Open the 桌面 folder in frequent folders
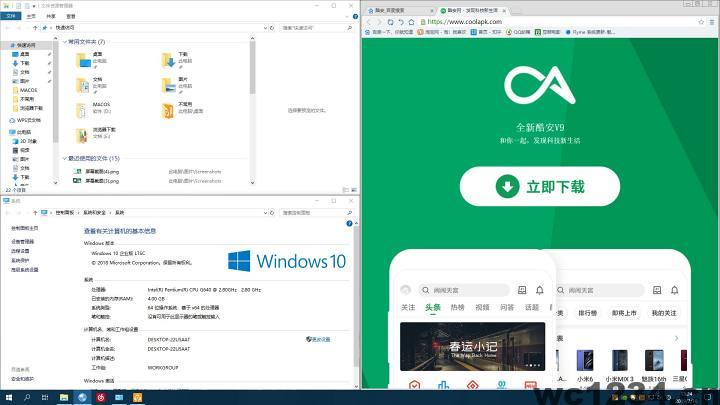 tap(92, 60)
